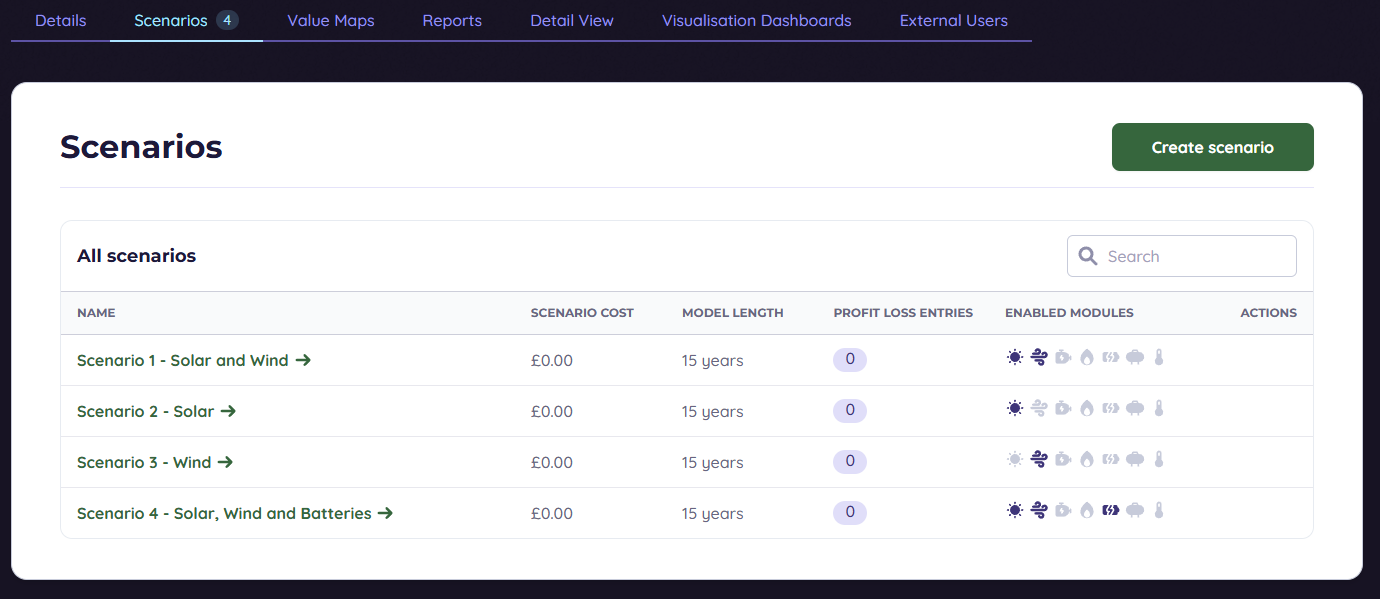The image size is (1380, 599).
Task: Click the battery icon in Scenario 4 row
Action: pos(1111,511)
